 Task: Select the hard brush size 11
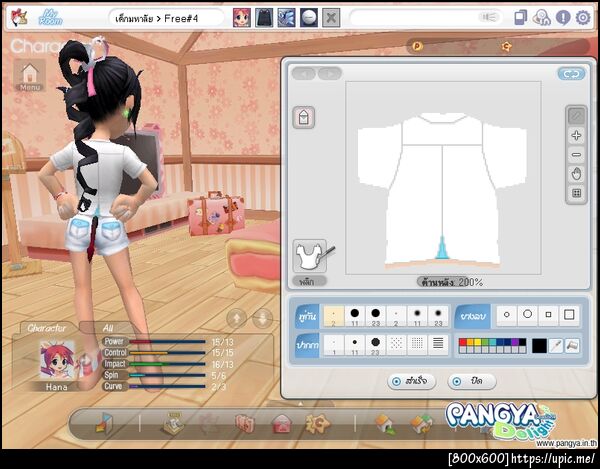coord(355,316)
